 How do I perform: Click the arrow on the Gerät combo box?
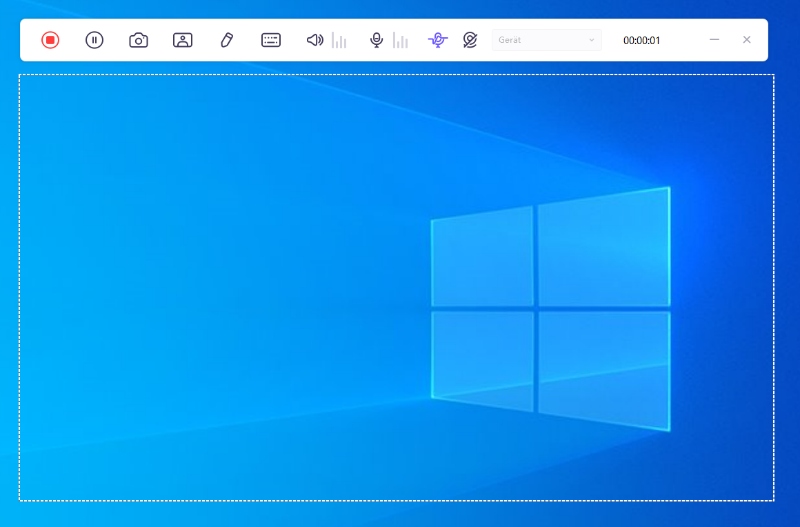592,41
